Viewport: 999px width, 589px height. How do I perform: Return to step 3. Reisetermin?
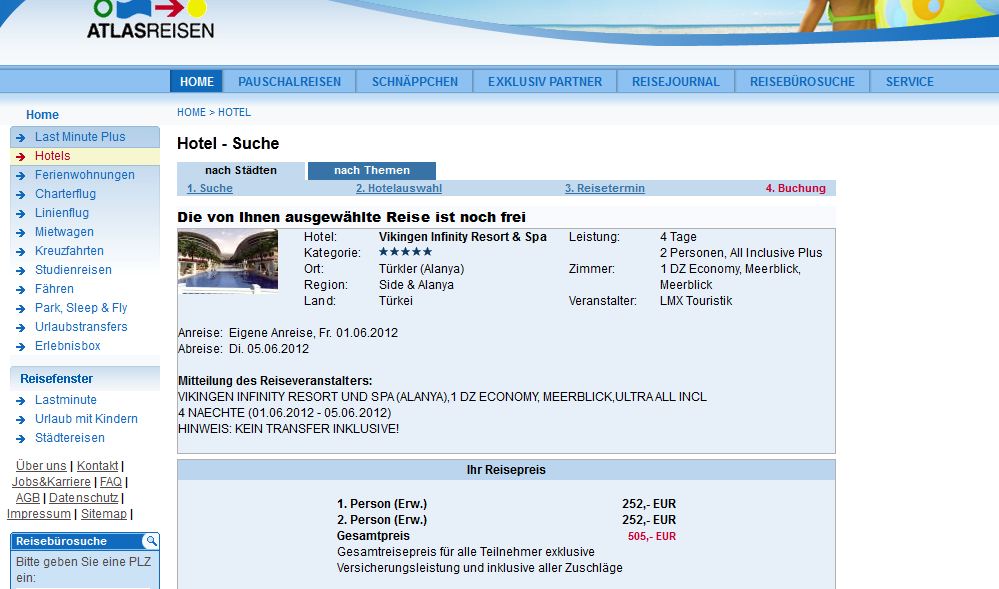604,188
